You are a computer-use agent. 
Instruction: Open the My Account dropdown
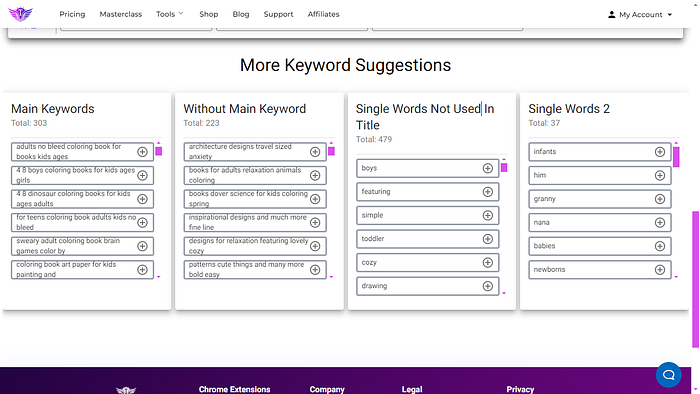640,15
